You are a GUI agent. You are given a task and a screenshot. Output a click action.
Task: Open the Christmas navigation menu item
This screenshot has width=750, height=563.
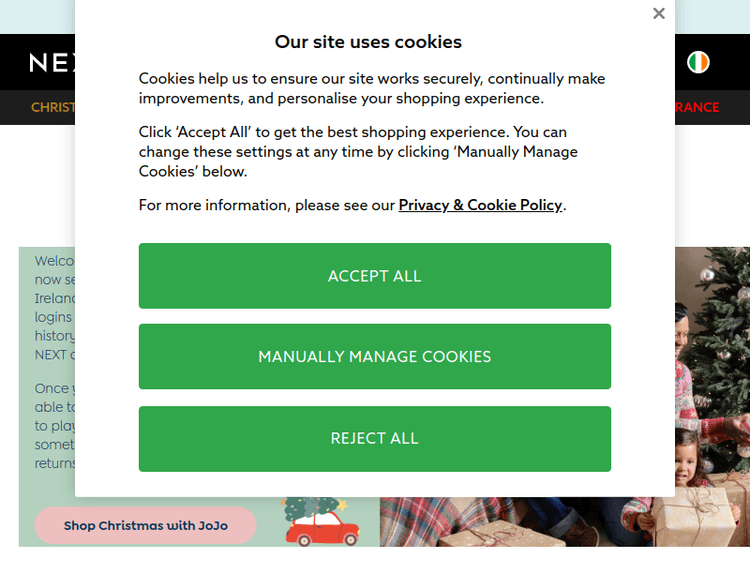point(52,107)
